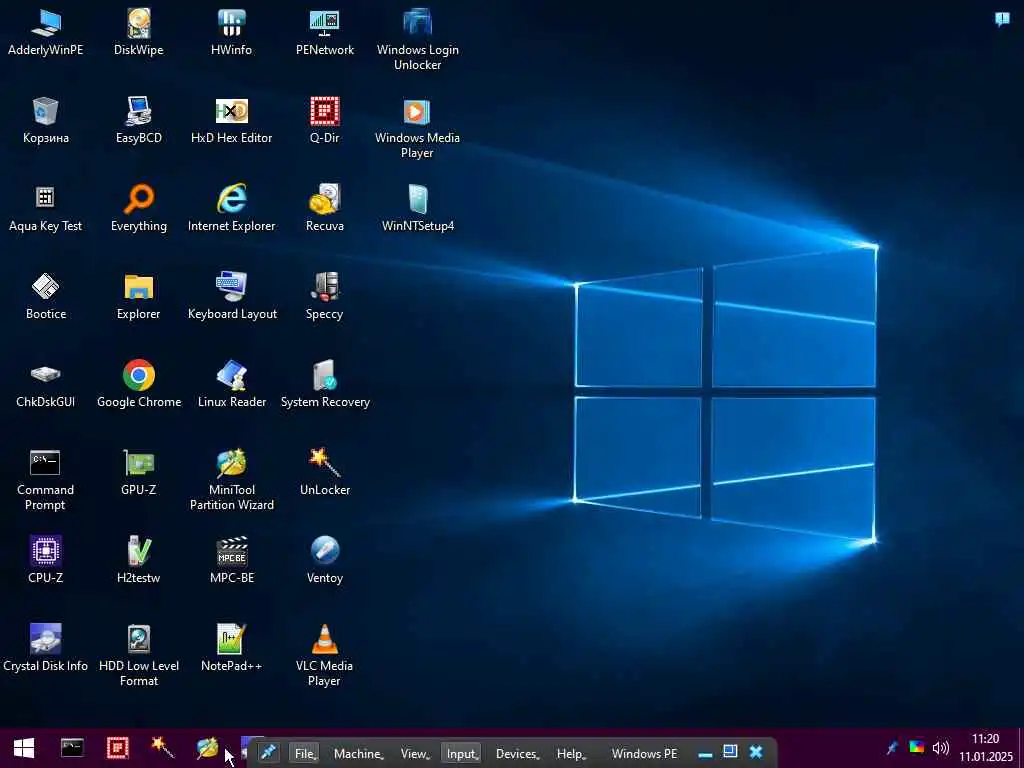Toggle the pin on the VM mini toolbar

(268, 753)
